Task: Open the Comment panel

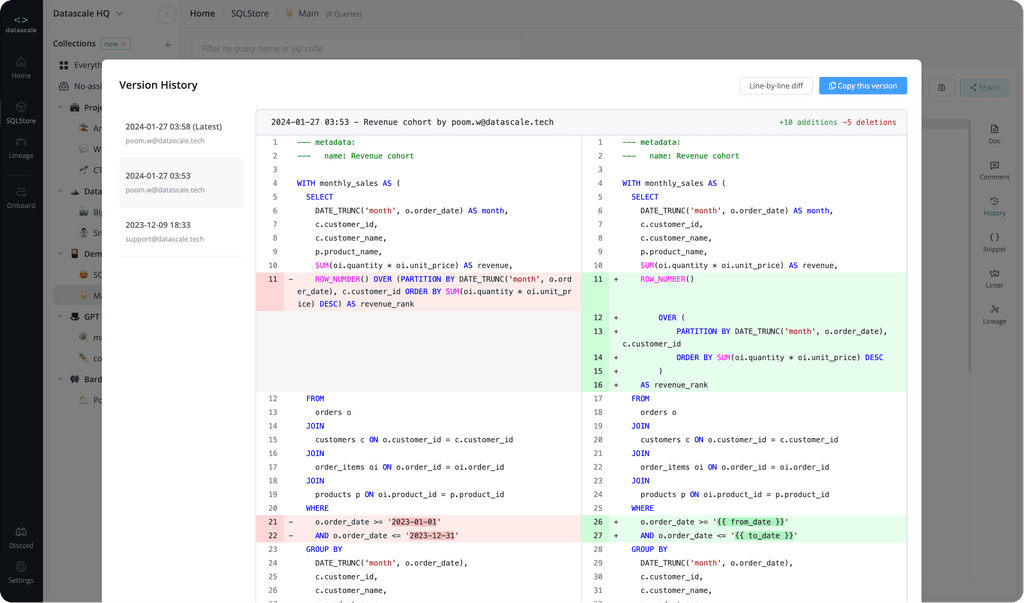Action: [994, 170]
